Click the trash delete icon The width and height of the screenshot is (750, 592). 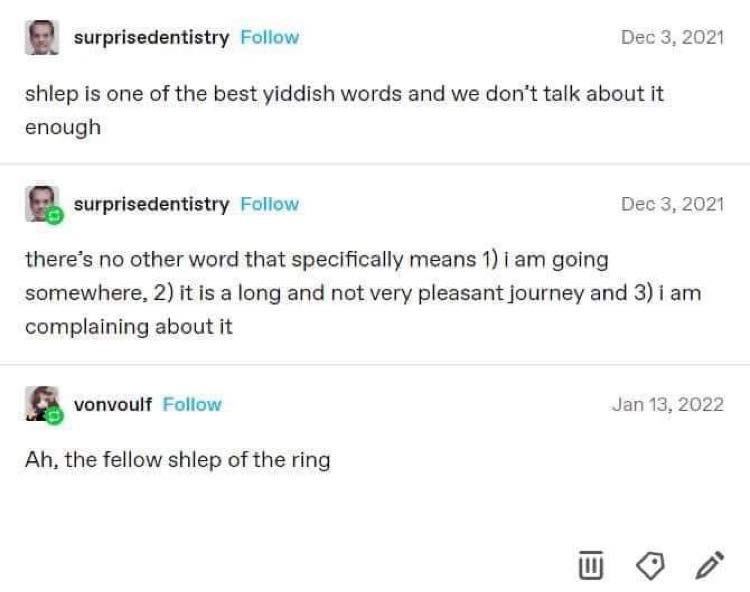591,567
